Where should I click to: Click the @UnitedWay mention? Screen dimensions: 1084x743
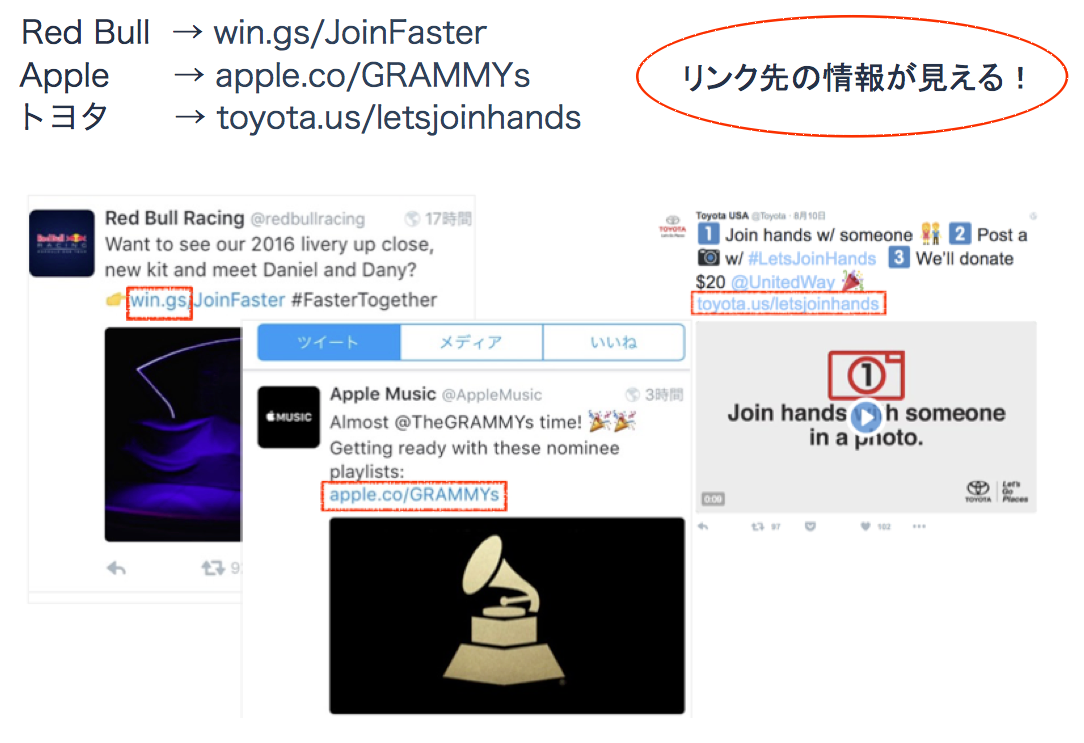pos(783,282)
